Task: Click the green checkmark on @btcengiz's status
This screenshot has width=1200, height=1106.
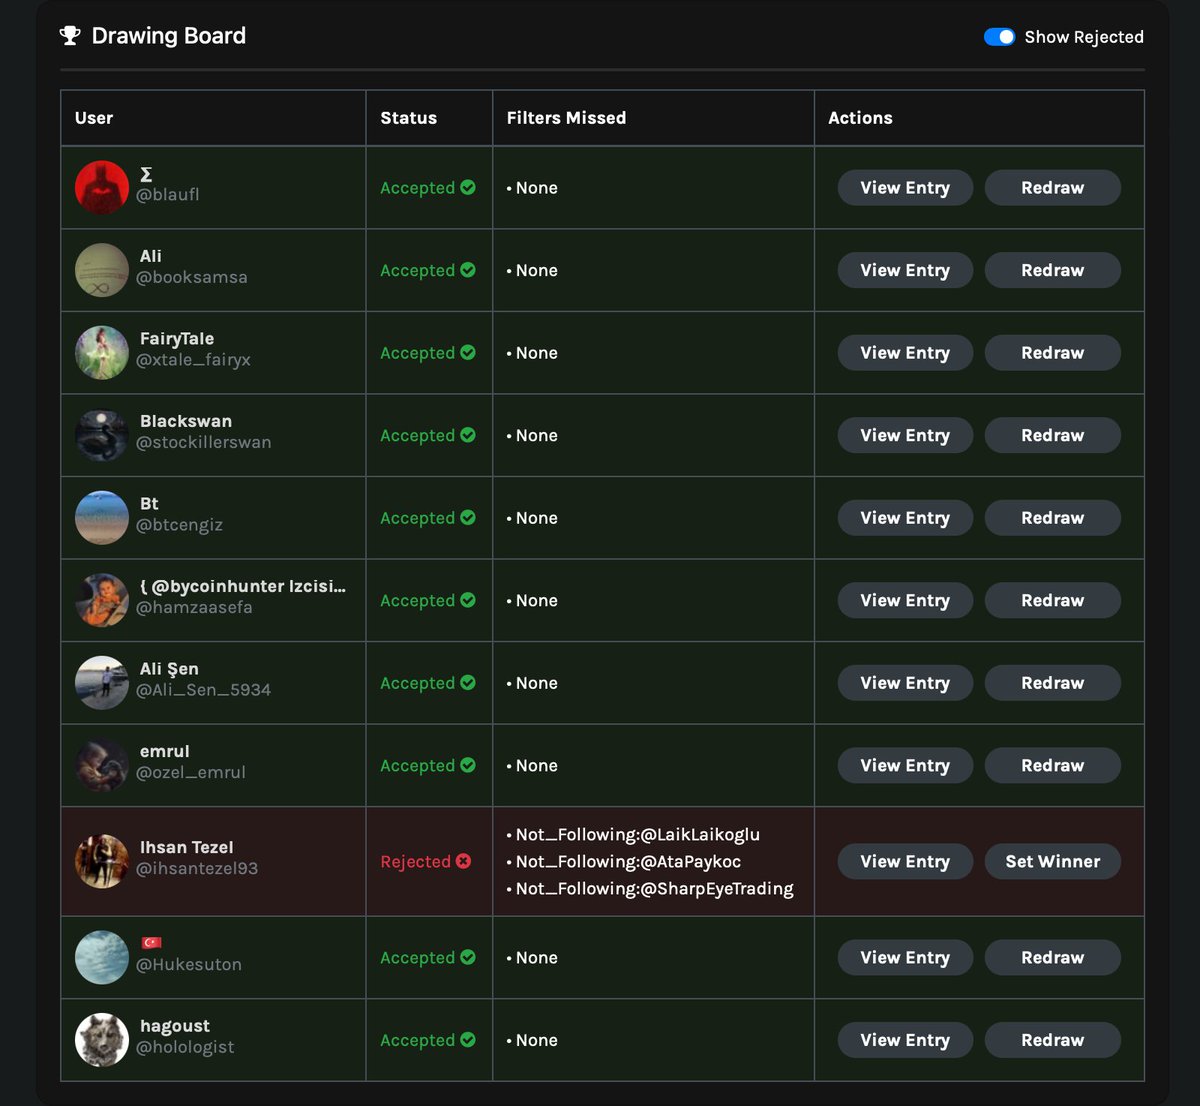Action: tap(467, 517)
